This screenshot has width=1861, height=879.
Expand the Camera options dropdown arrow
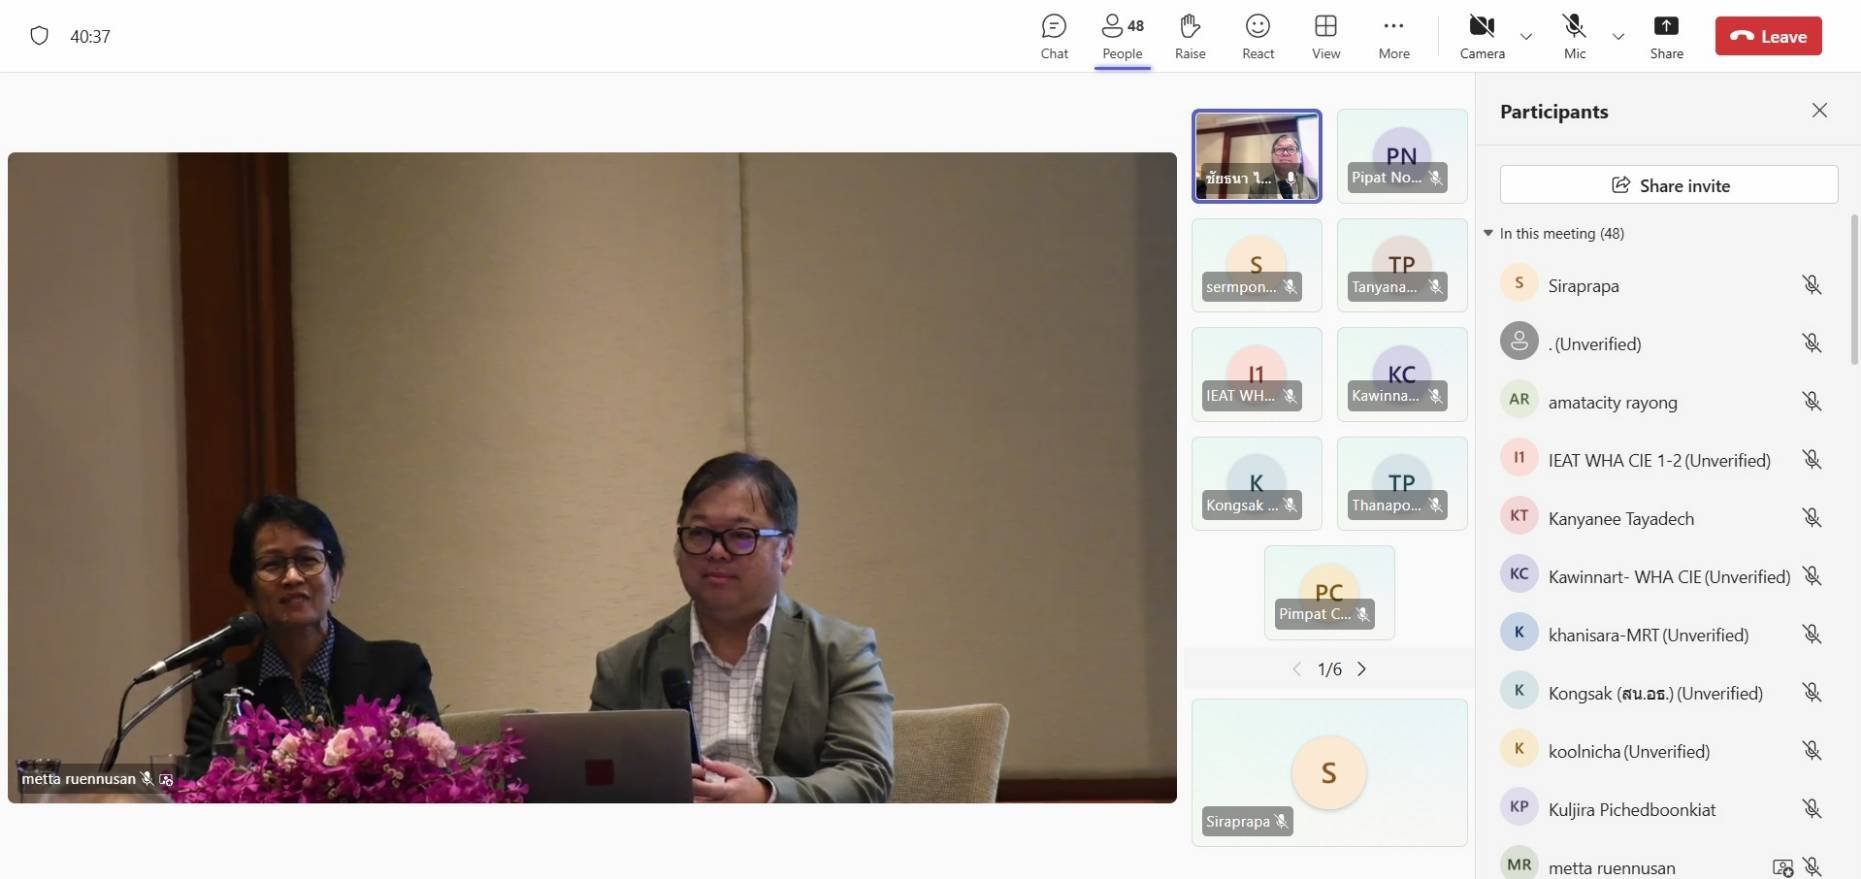(1526, 37)
